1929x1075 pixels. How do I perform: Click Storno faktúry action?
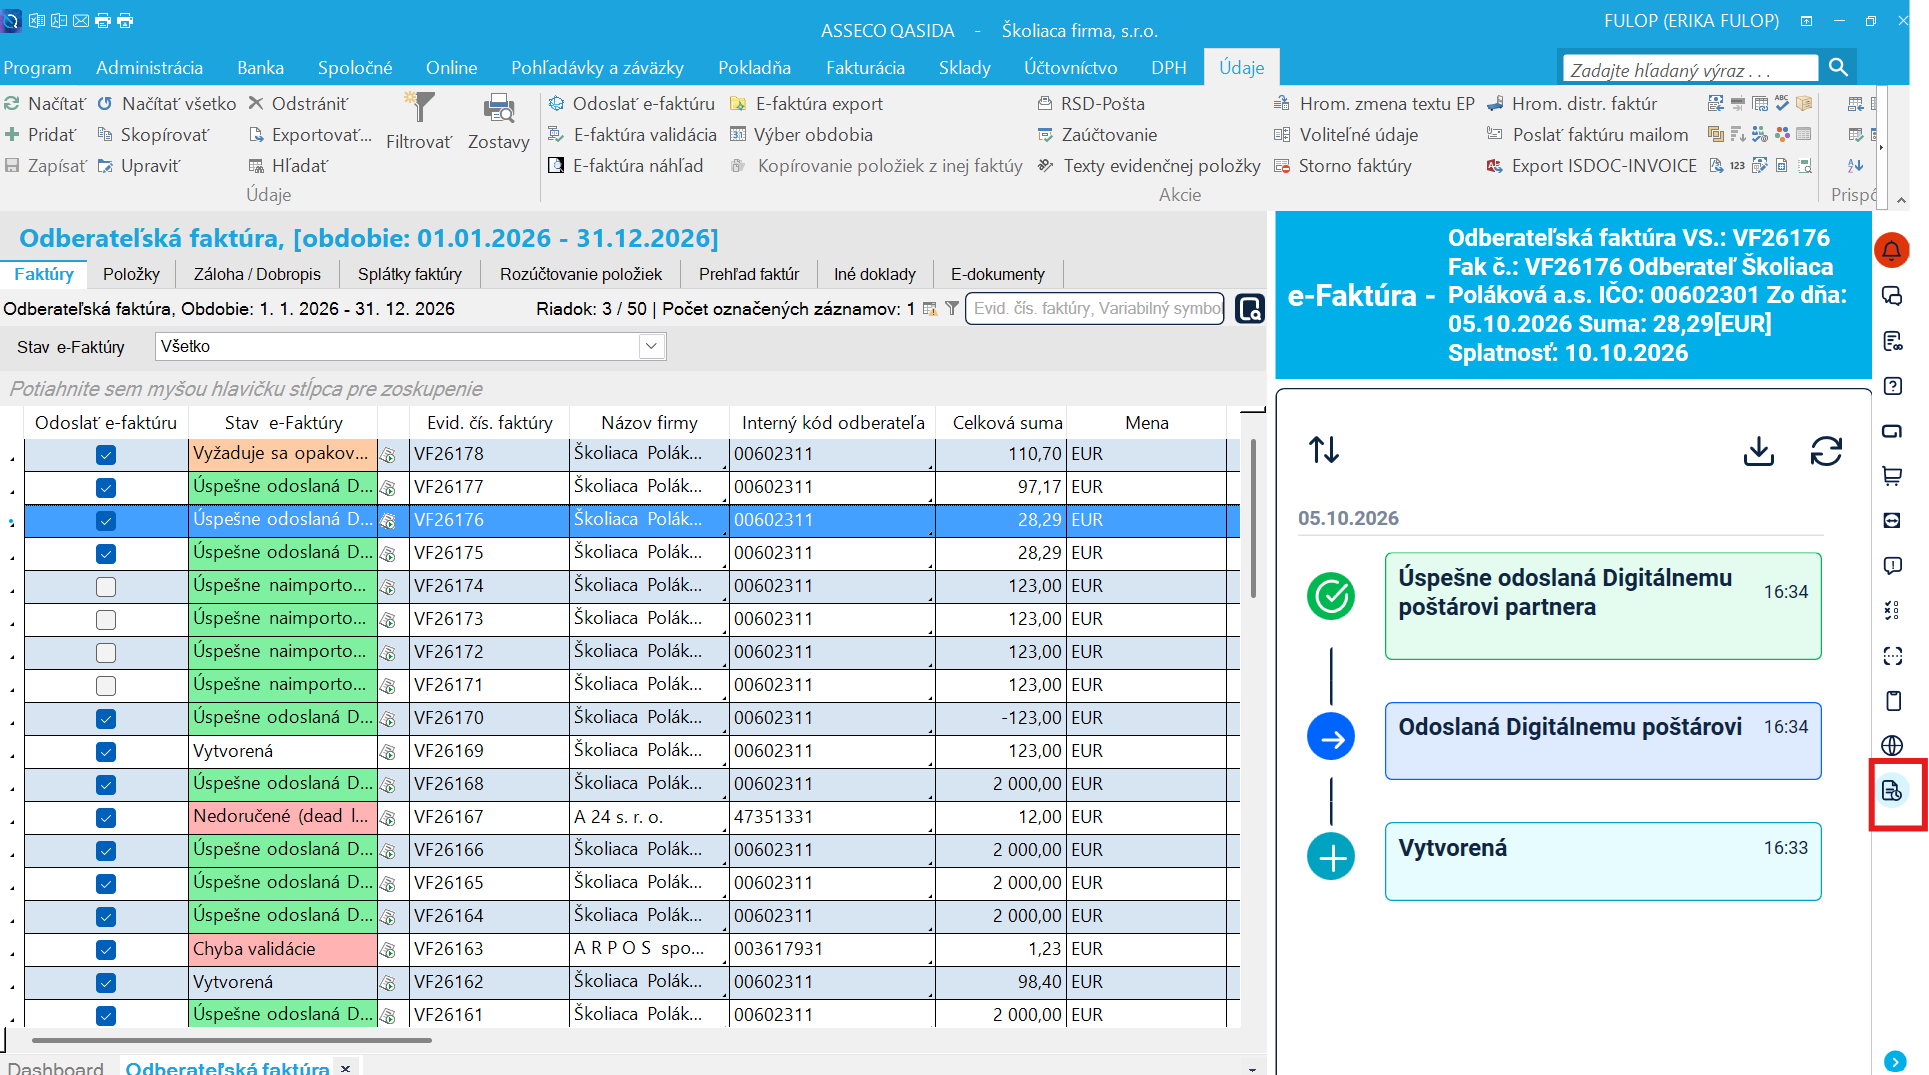1343,166
